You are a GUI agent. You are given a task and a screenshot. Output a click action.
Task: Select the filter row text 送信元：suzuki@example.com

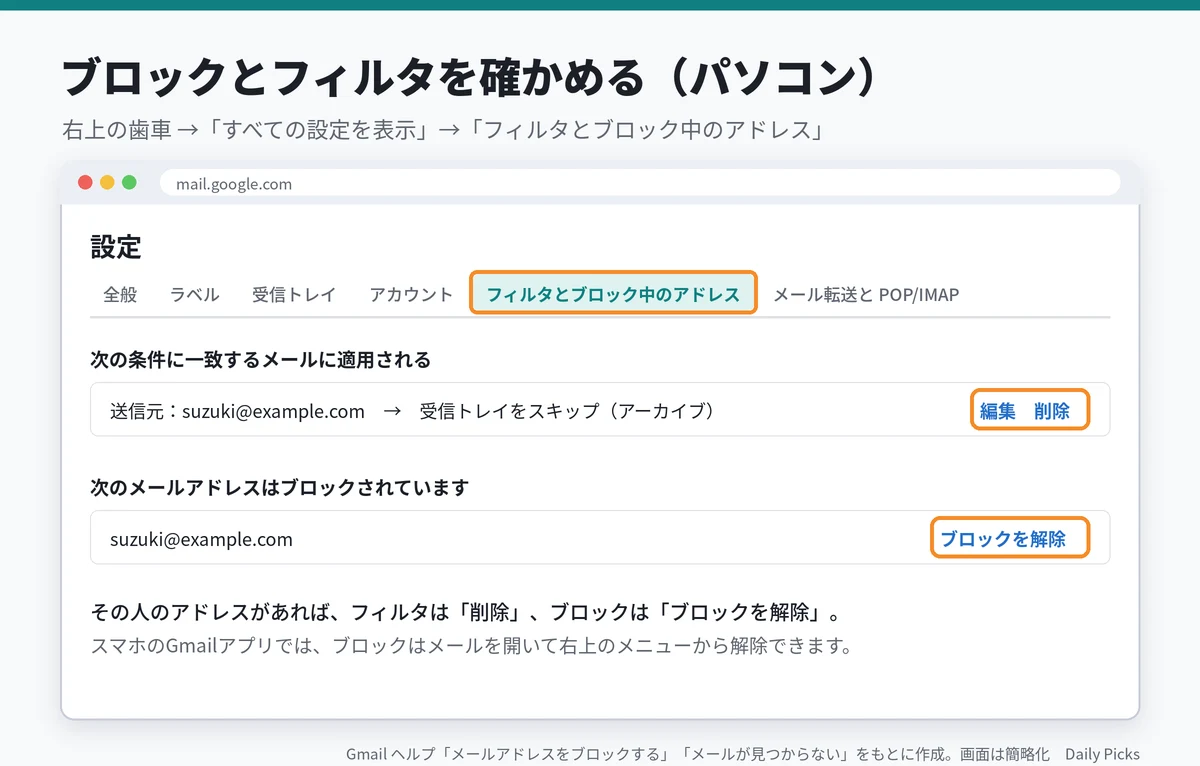coord(237,411)
